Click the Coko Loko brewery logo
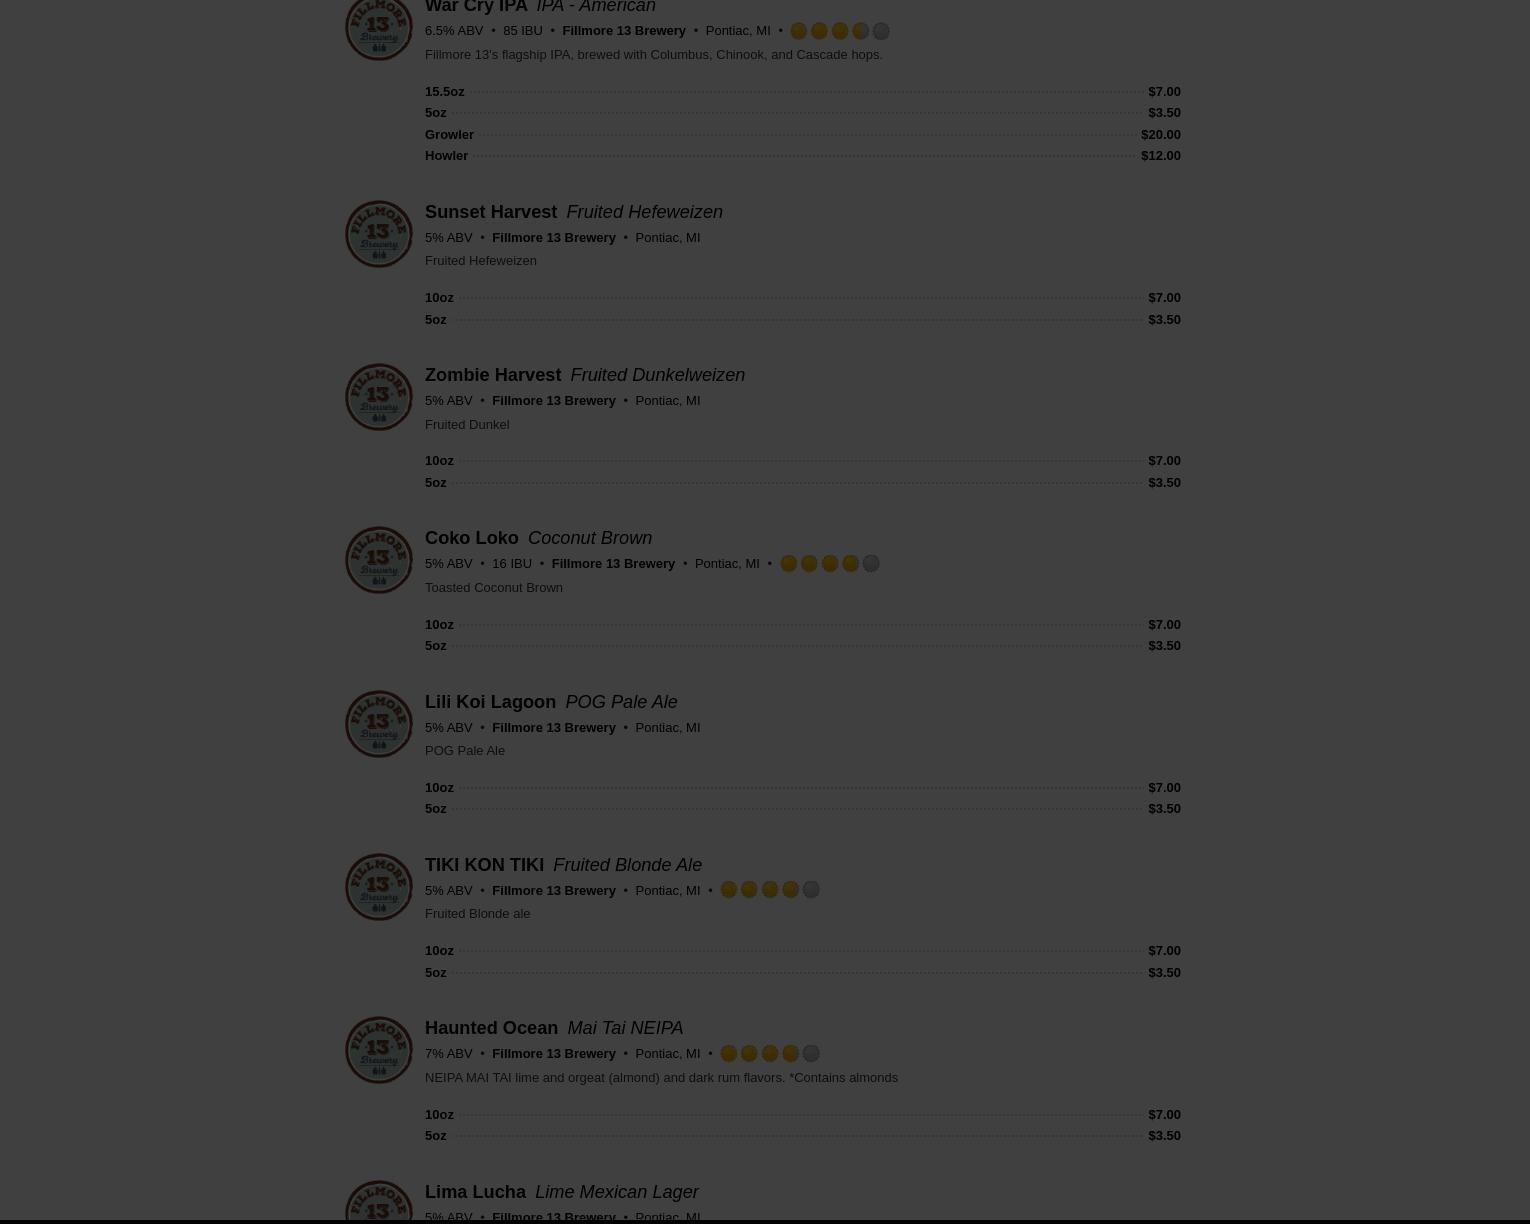Image resolution: width=1530 pixels, height=1224 pixels. [379, 560]
